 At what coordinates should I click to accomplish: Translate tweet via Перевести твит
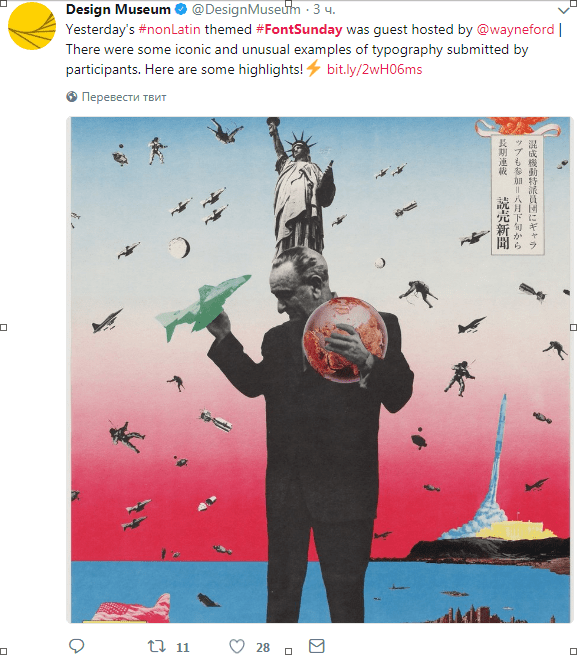tap(124, 97)
